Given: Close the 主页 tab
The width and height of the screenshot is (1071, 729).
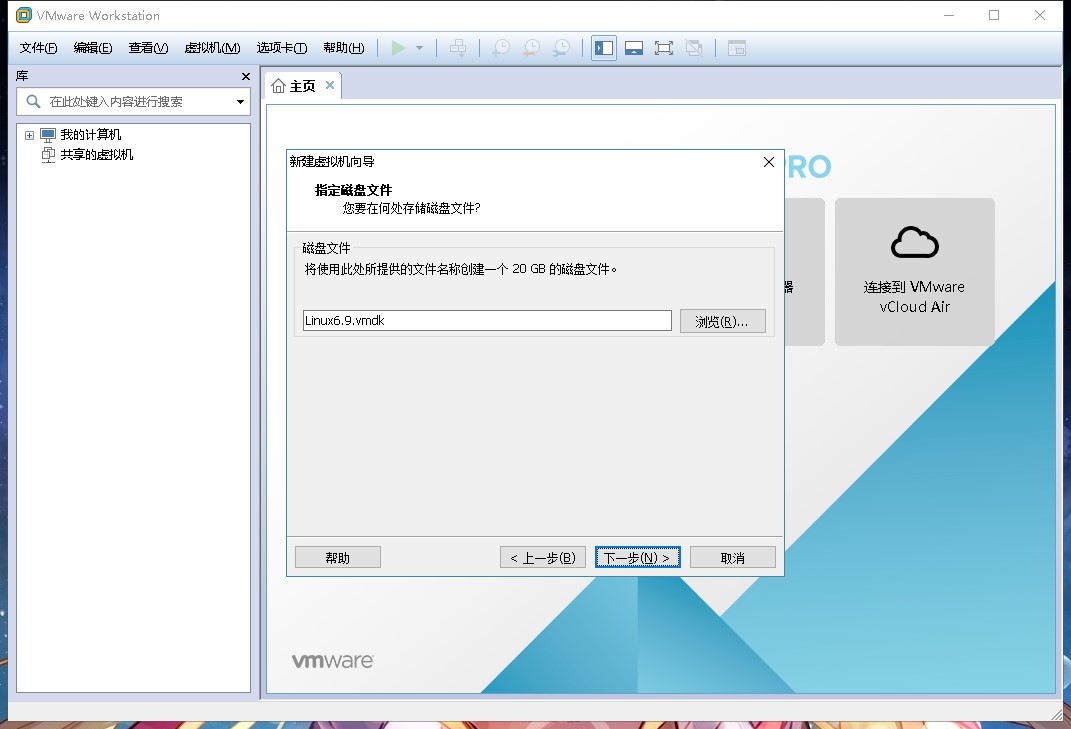Looking at the screenshot, I should click(x=330, y=85).
